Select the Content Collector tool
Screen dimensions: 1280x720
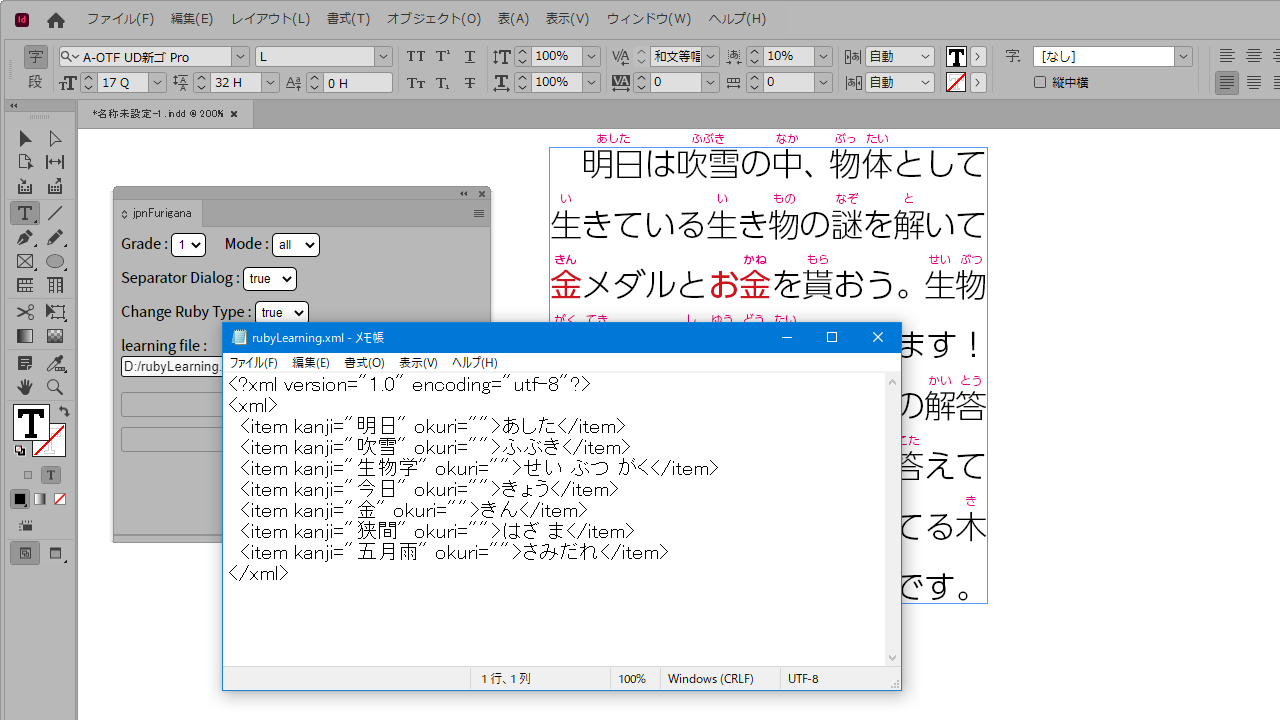pos(25,187)
